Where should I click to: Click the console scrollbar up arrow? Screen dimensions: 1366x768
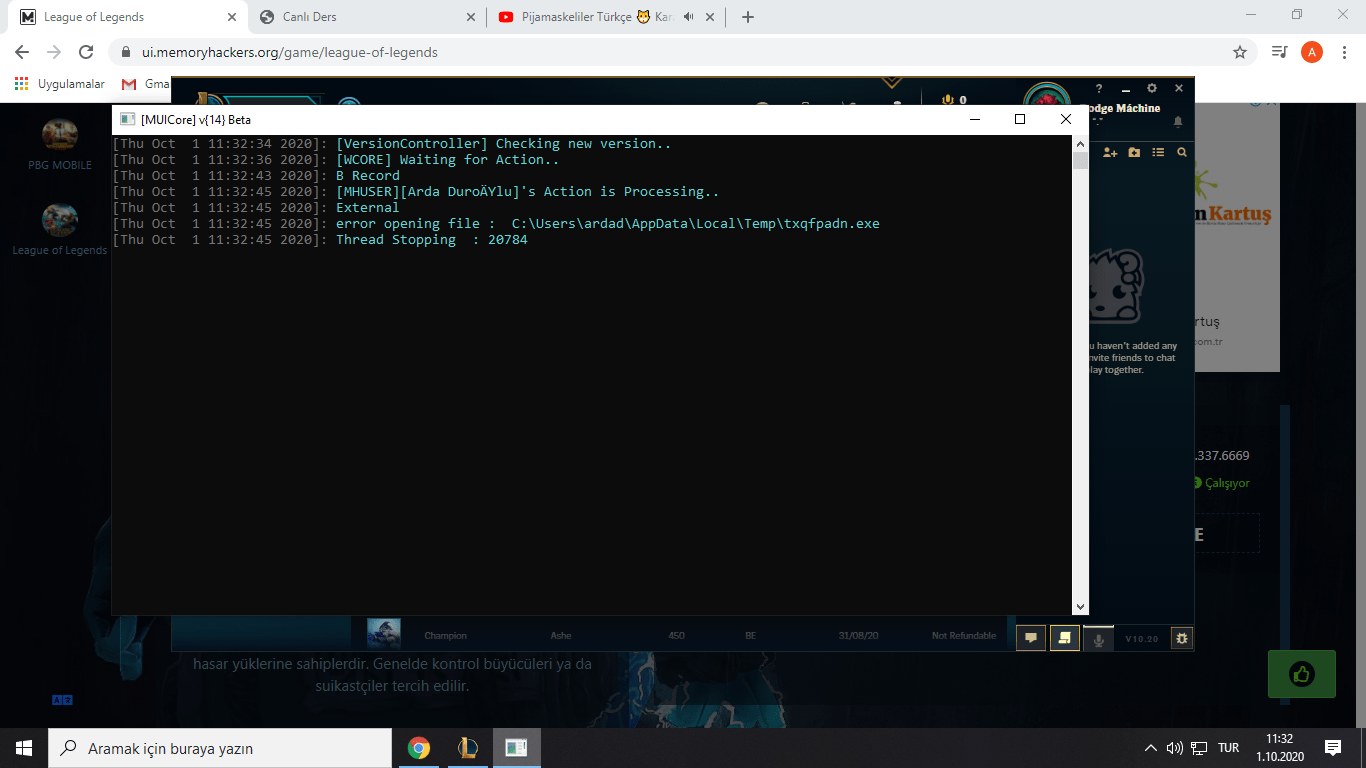1080,145
